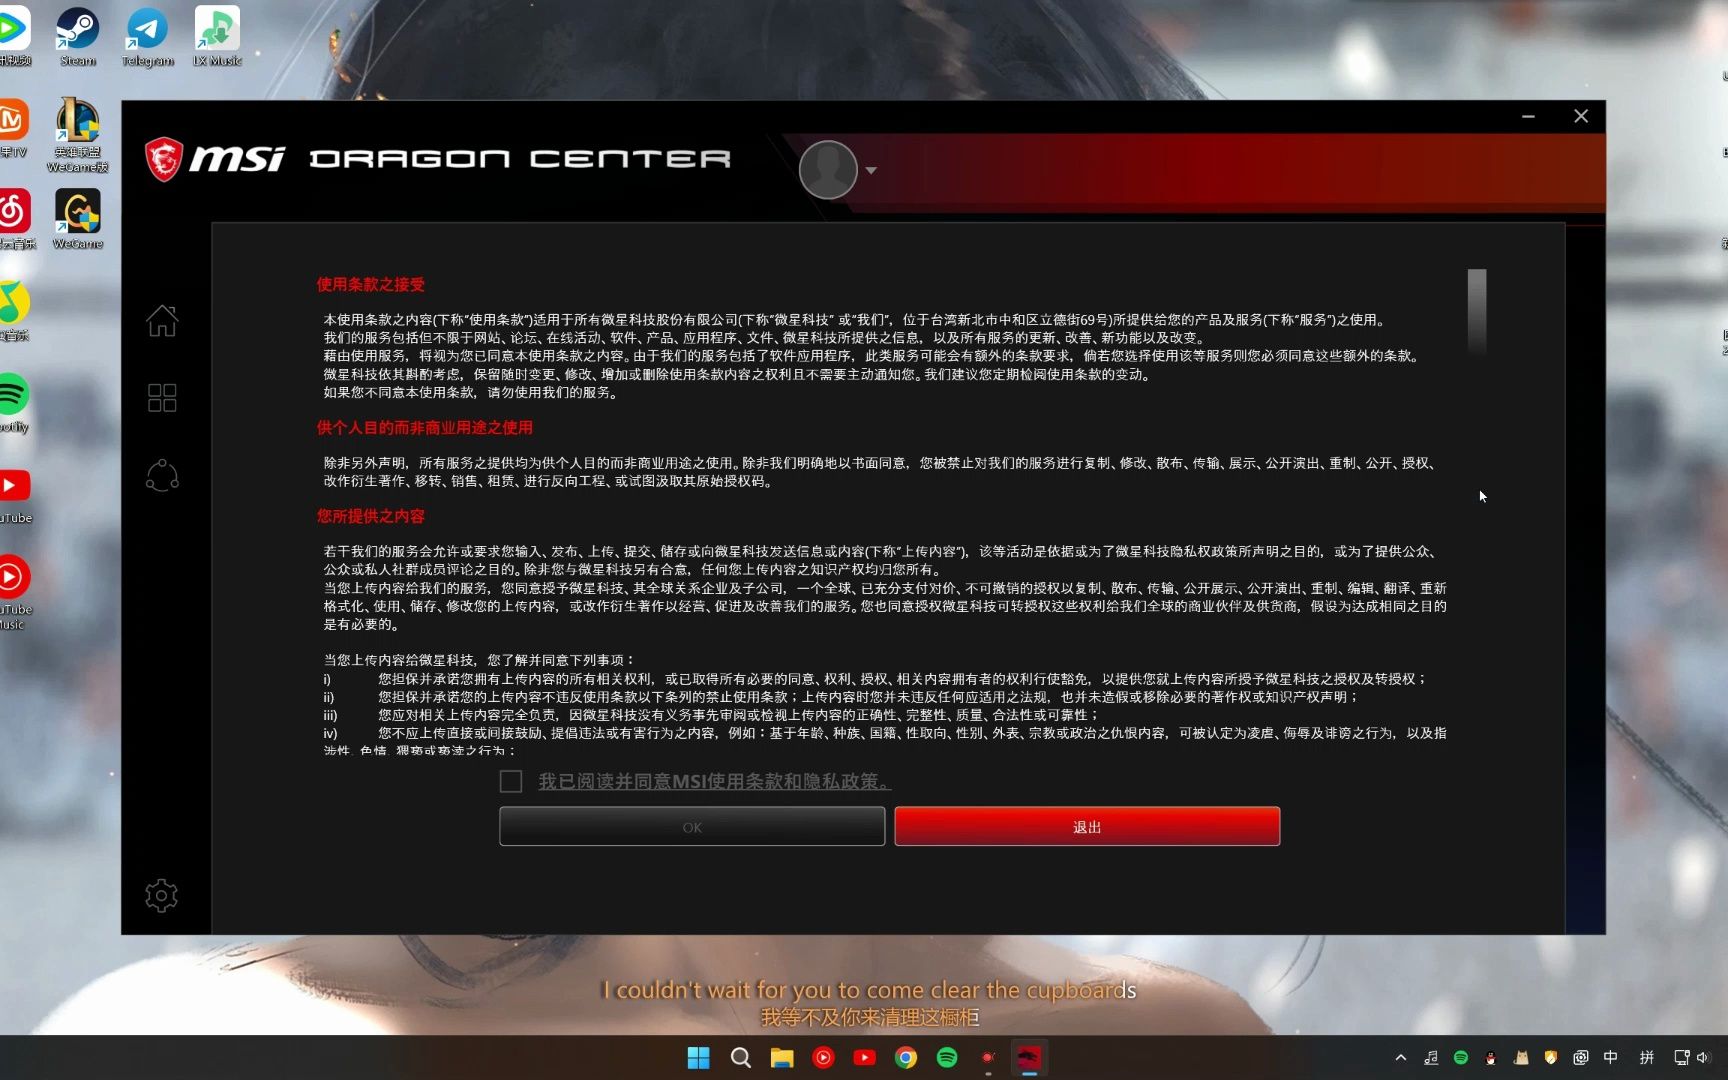
Task: Open File Explorer from the taskbar
Action: tap(782, 1058)
